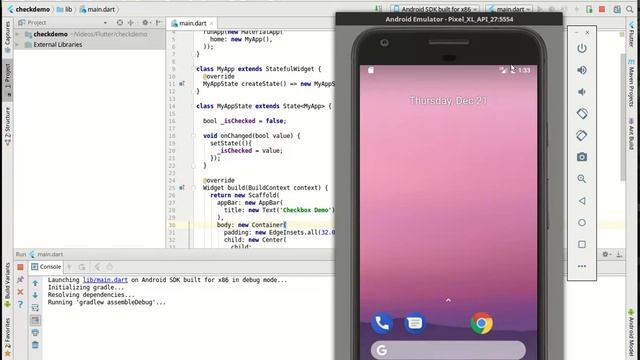Expand the External Libraries node
This screenshot has height=360, width=640.
(x=18, y=44)
